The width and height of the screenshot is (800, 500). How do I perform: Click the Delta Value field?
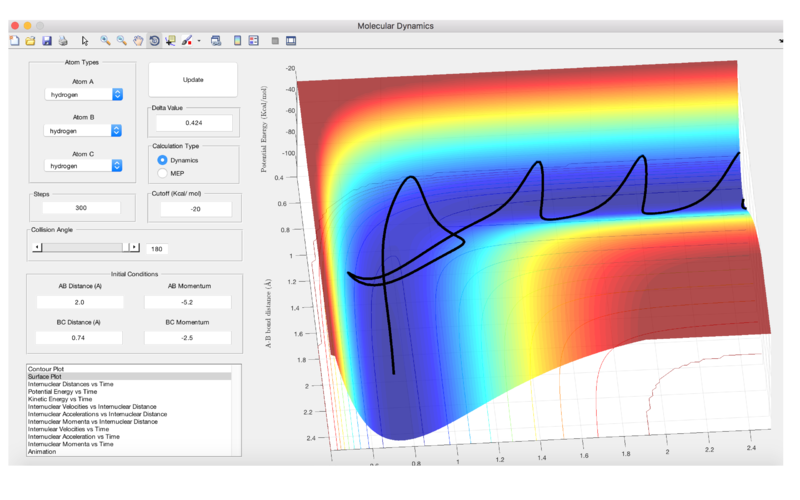pyautogui.click(x=194, y=123)
